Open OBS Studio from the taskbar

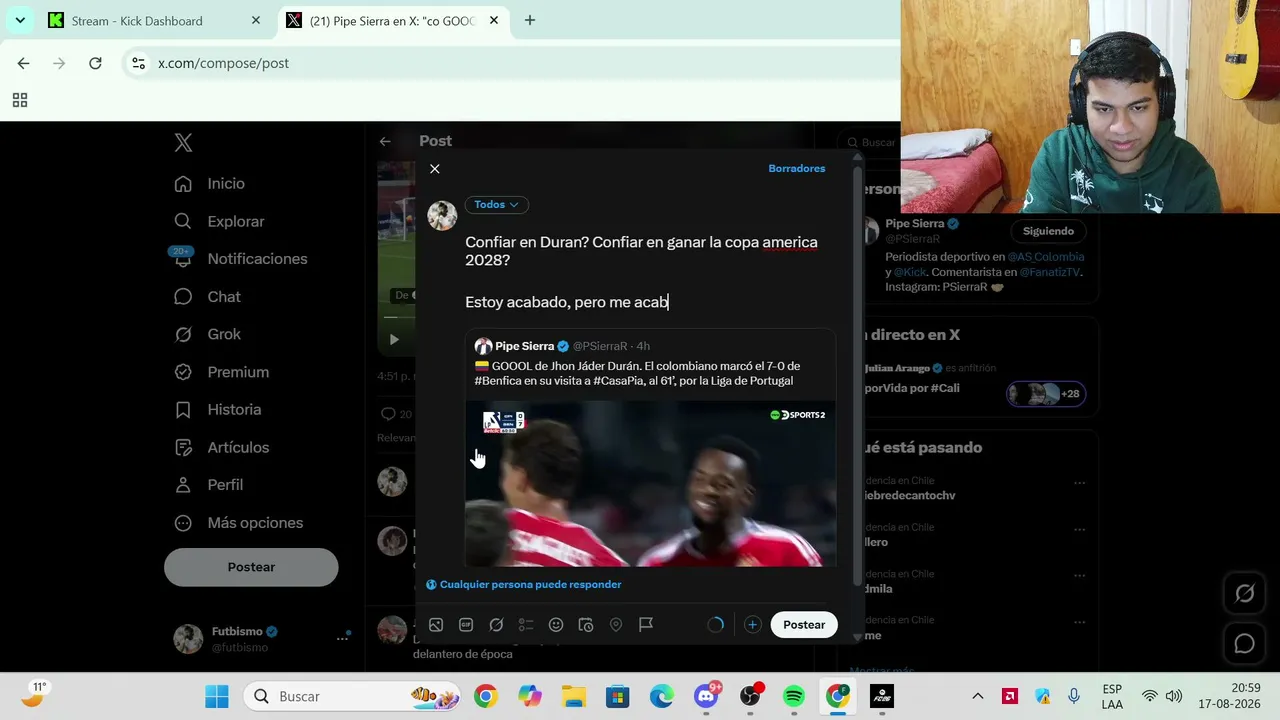point(750,696)
